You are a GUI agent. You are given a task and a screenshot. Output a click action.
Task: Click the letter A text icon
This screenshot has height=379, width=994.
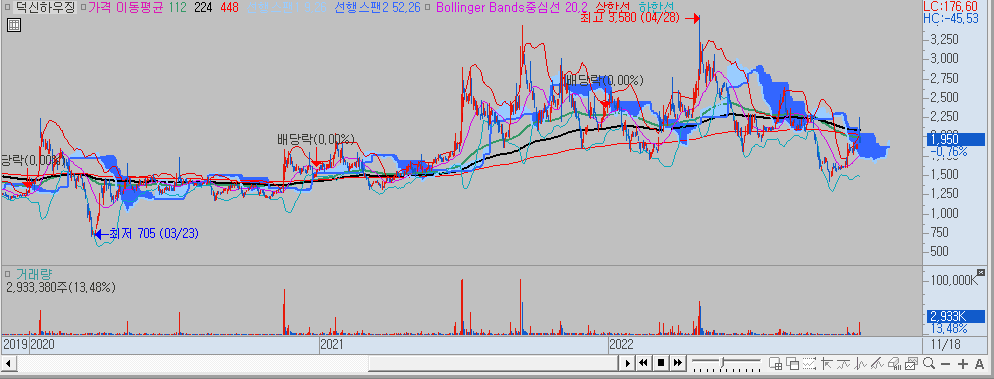click(979, 364)
